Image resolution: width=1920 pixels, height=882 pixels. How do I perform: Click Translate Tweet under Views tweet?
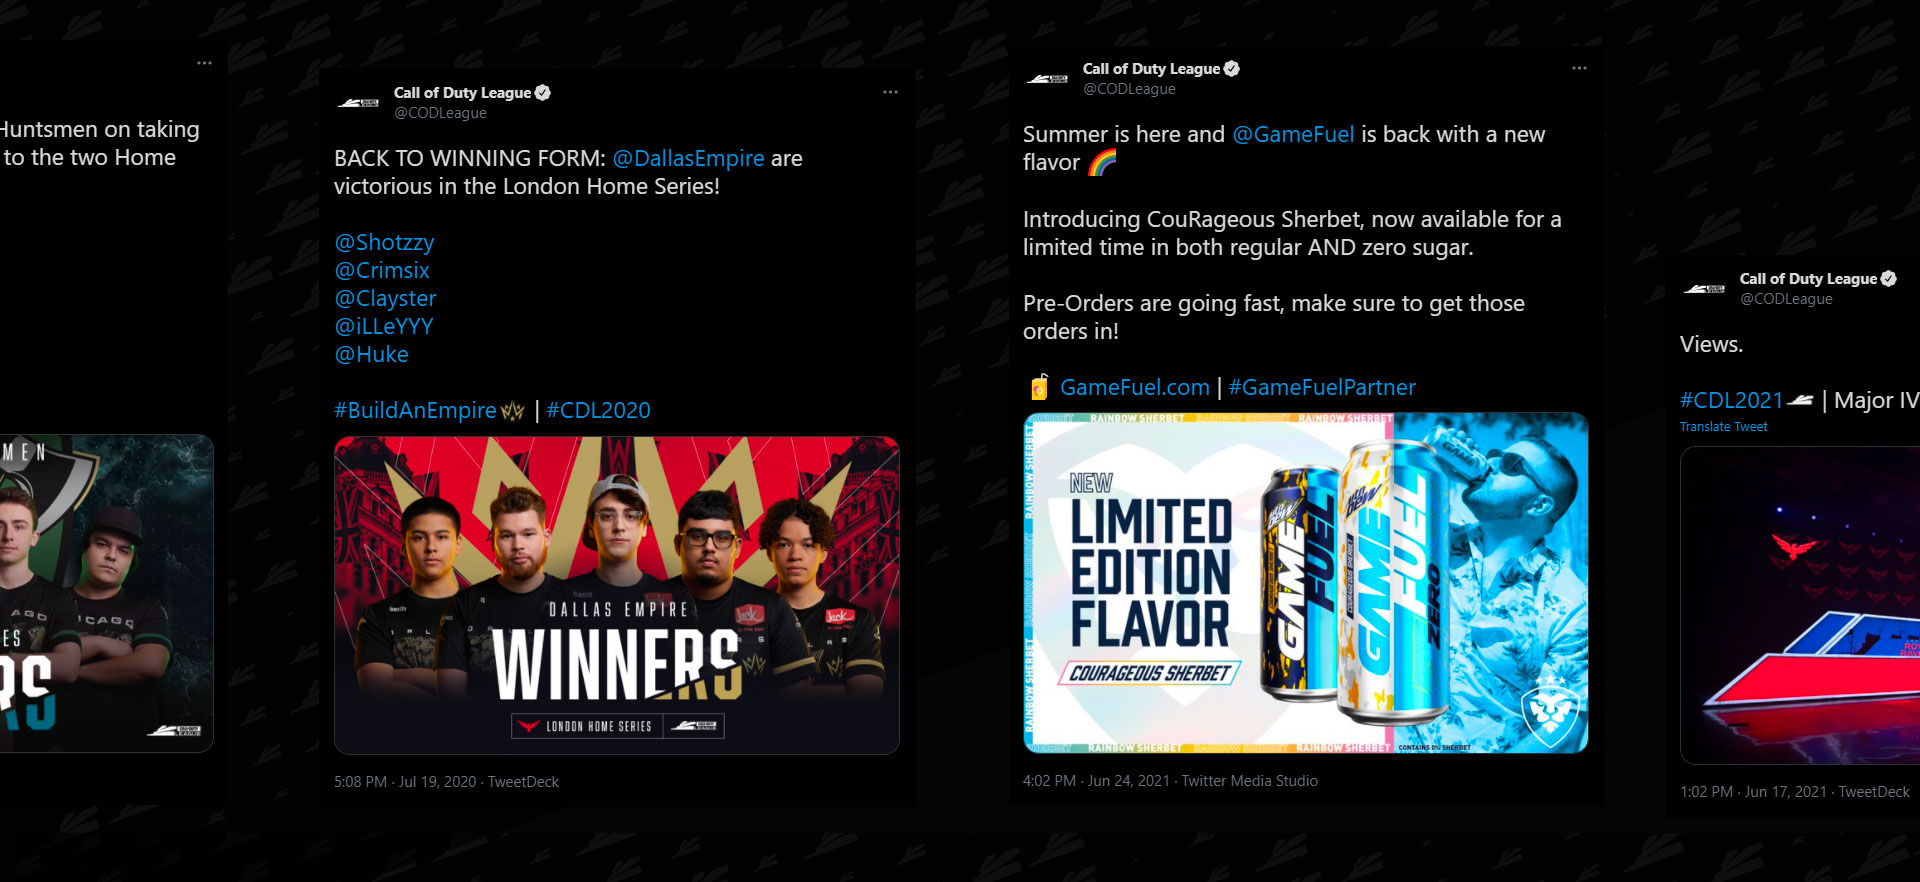coord(1723,427)
